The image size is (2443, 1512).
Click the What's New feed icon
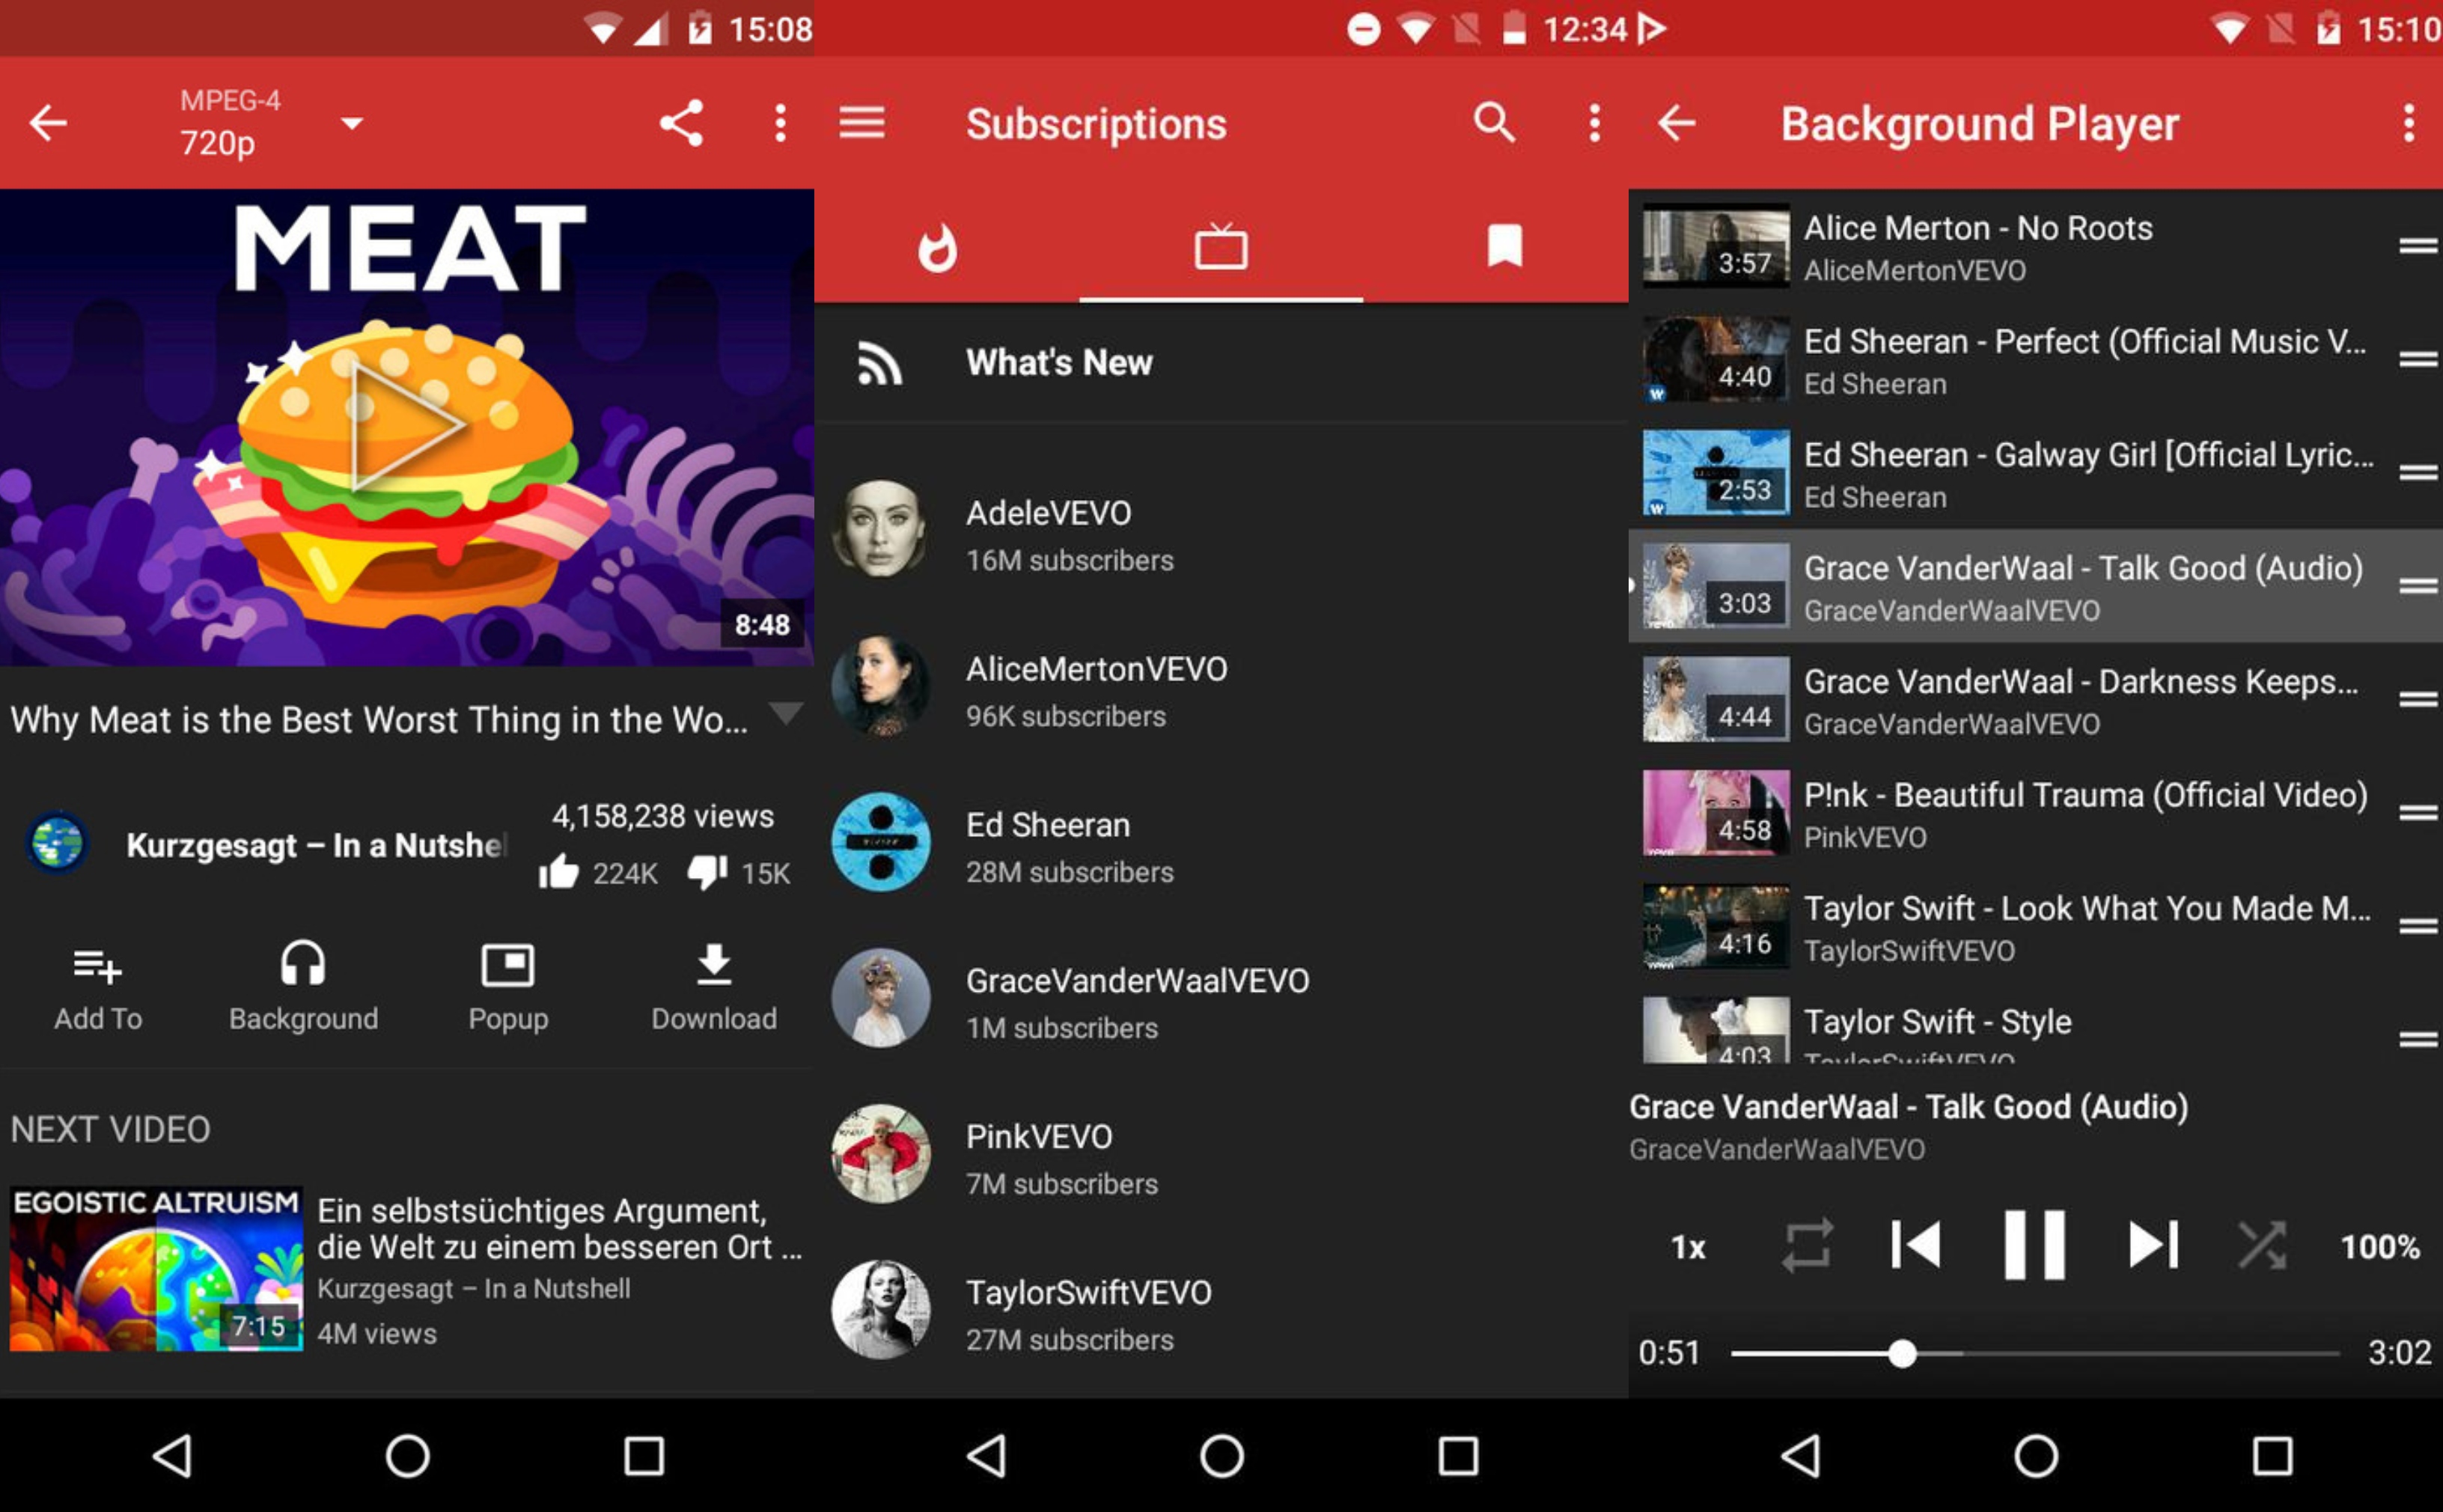pos(879,363)
